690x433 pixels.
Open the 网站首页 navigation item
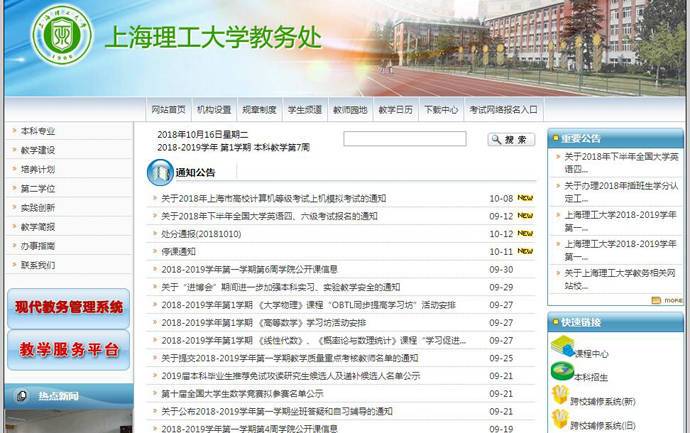[x=168, y=110]
